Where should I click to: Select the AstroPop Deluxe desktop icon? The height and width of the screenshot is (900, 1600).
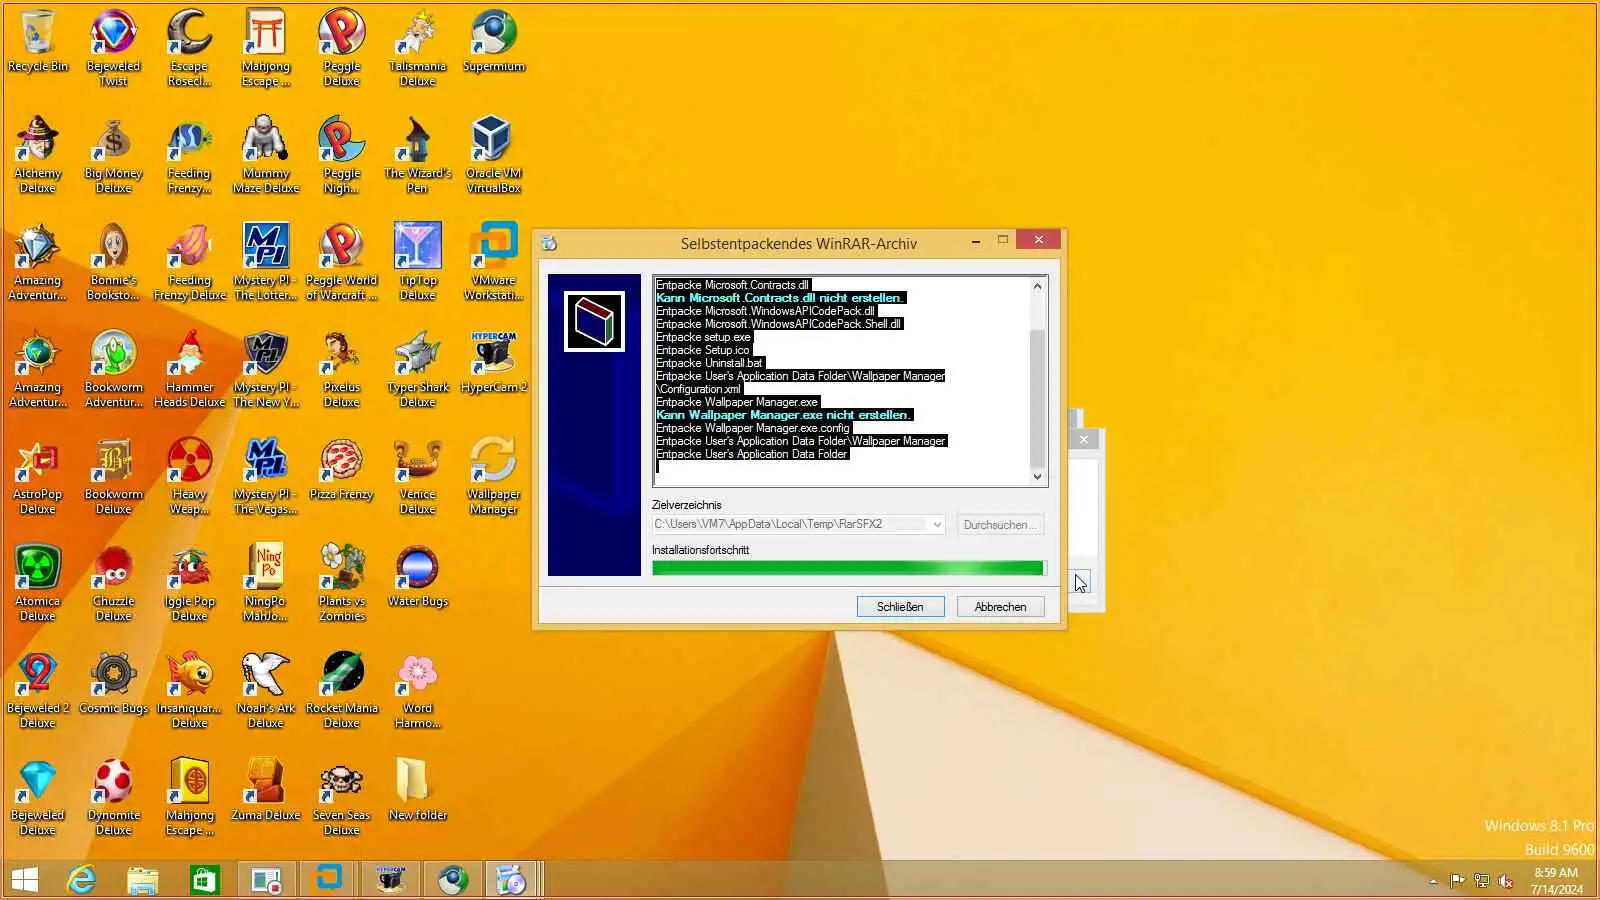(x=38, y=476)
